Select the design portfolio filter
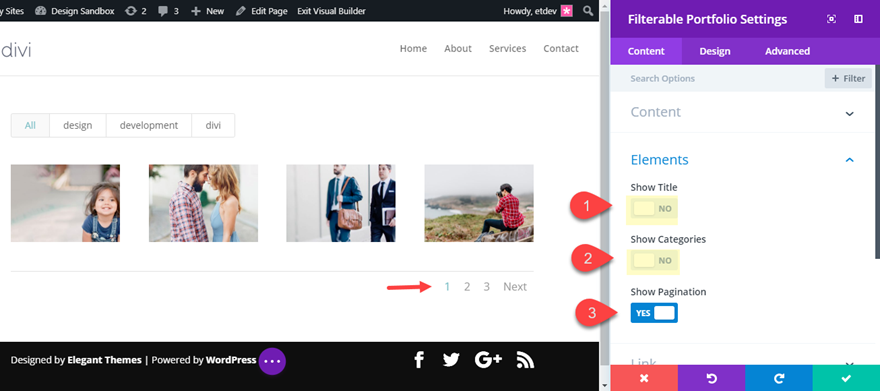The image size is (880, 391). coord(77,126)
